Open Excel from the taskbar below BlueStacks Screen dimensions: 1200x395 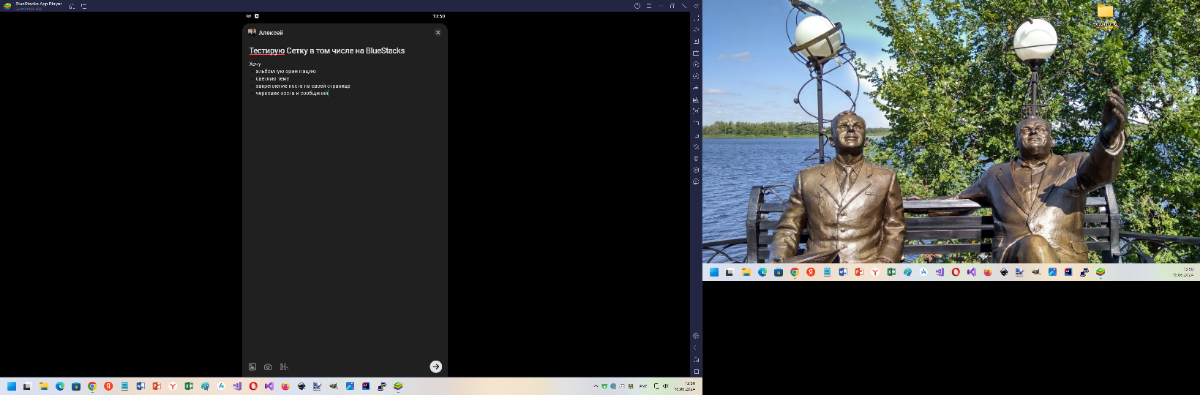tap(189, 386)
